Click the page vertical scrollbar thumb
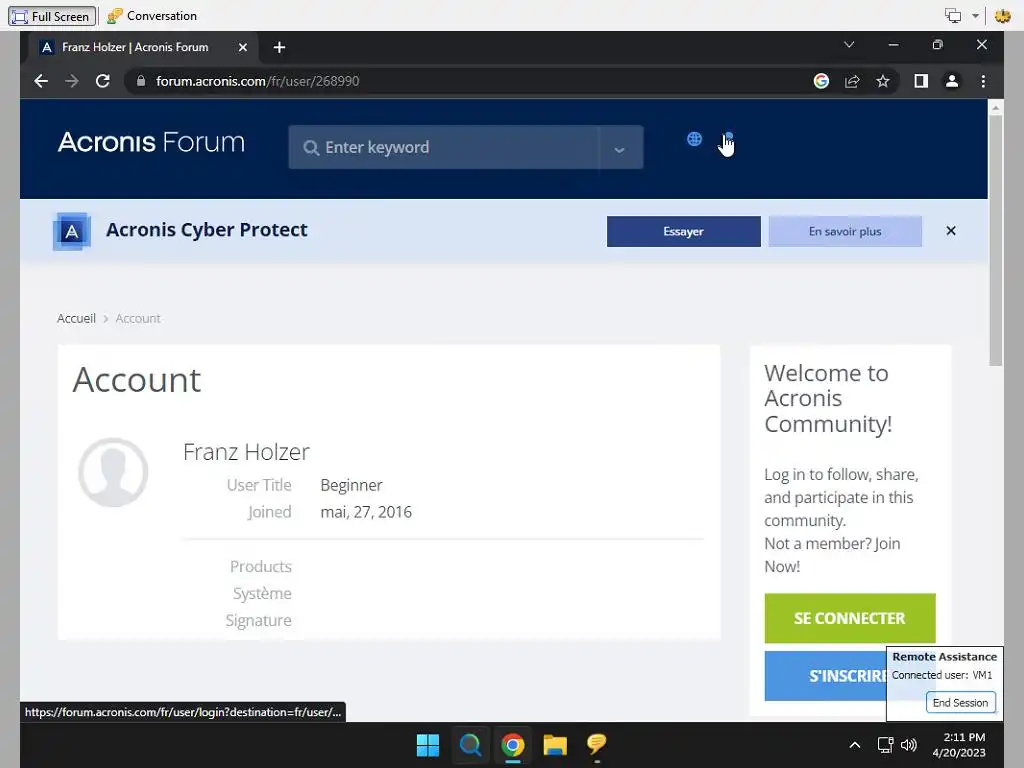The image size is (1024, 768). click(x=995, y=240)
